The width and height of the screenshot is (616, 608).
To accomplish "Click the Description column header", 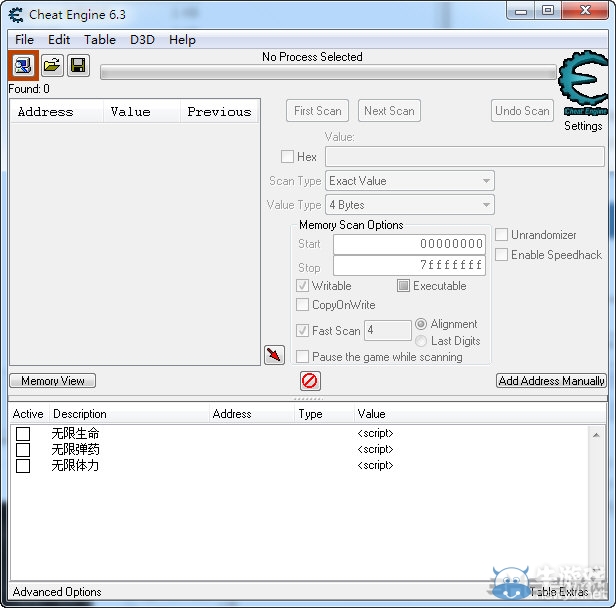I will tap(129, 414).
